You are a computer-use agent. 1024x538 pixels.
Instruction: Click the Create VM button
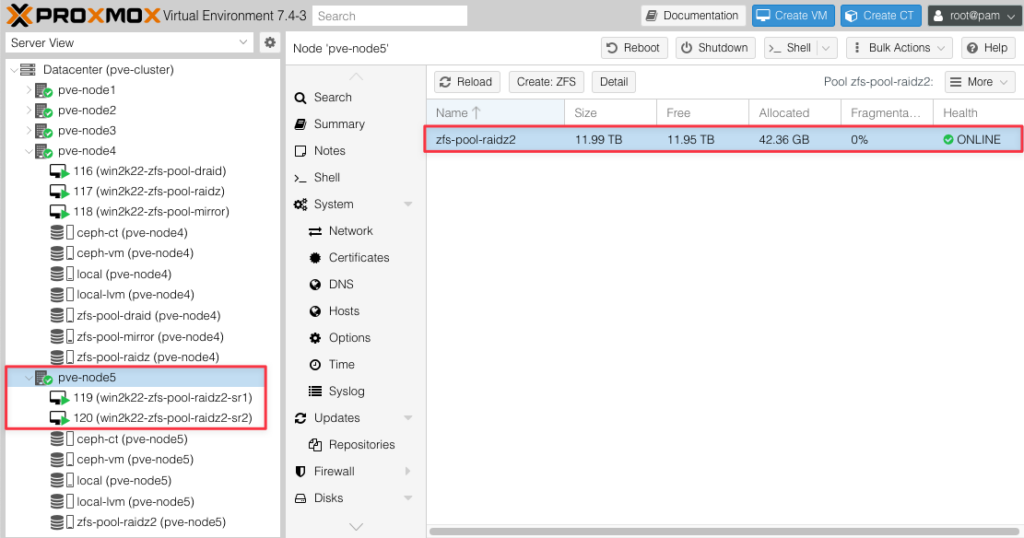(x=793, y=16)
